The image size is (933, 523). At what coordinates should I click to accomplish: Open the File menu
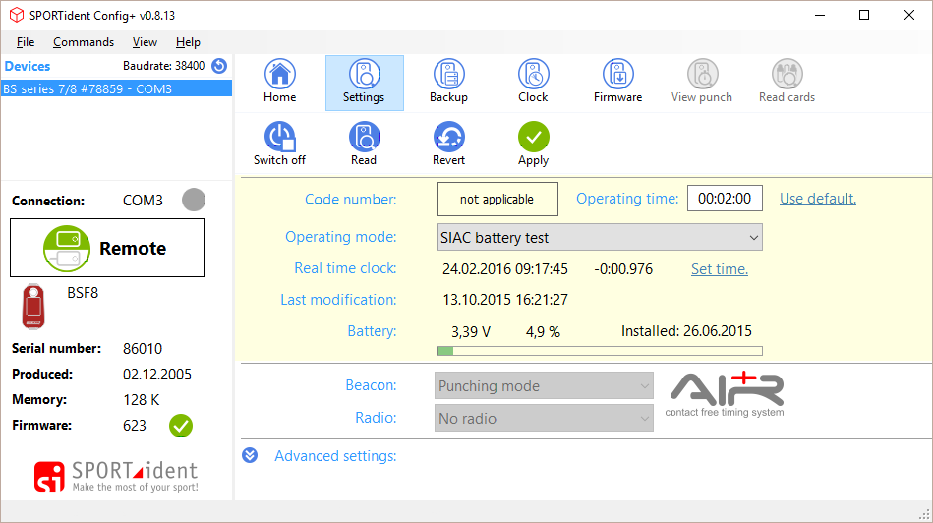click(x=25, y=42)
